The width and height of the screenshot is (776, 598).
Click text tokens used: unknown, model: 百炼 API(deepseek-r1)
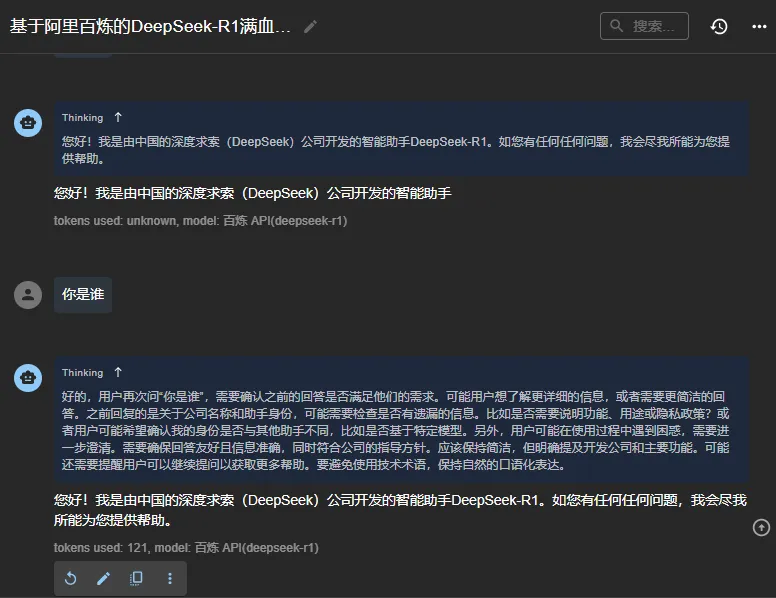pos(200,221)
